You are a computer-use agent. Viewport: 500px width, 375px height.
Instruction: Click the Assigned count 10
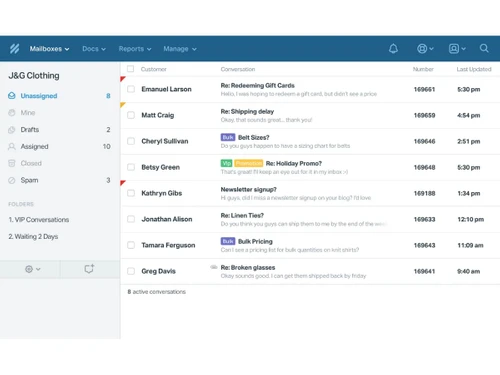point(107,146)
